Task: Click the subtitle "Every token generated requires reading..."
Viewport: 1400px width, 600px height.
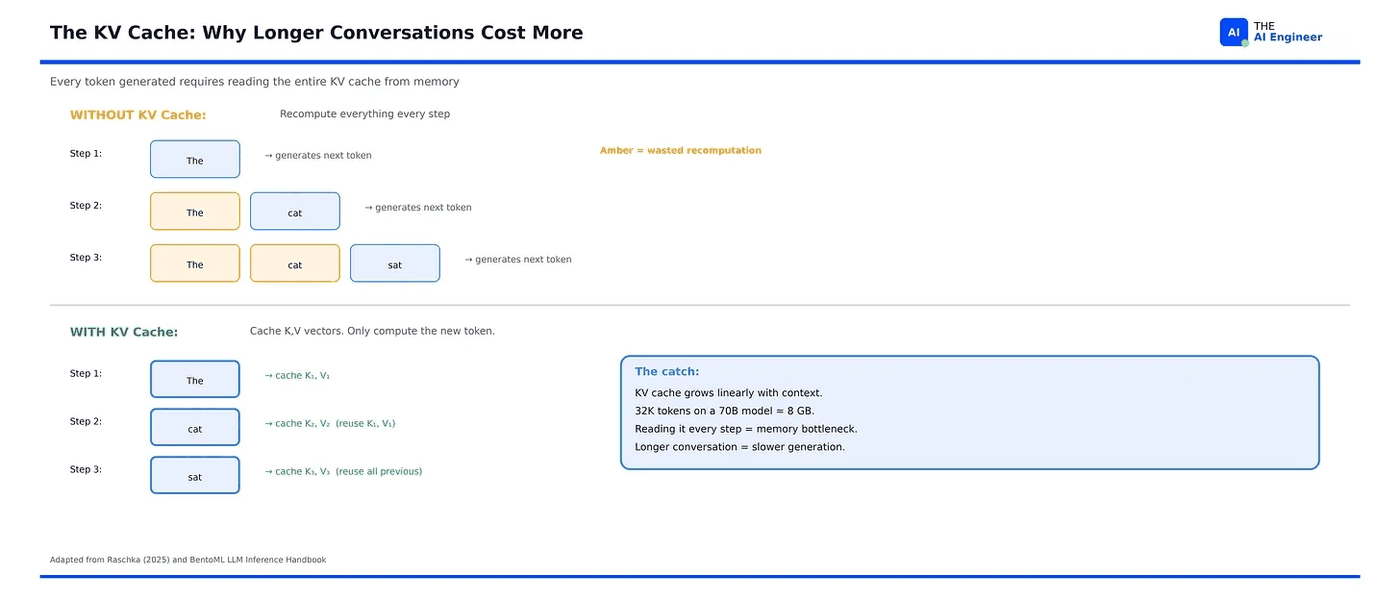Action: tap(255, 82)
